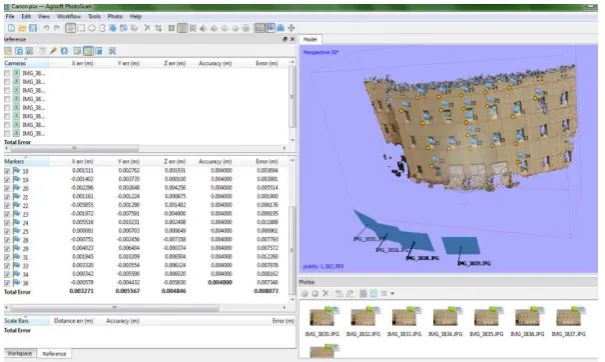605x362 pixels.
Task: Click the Export icon in Reference toolbar
Action: [x=19, y=51]
